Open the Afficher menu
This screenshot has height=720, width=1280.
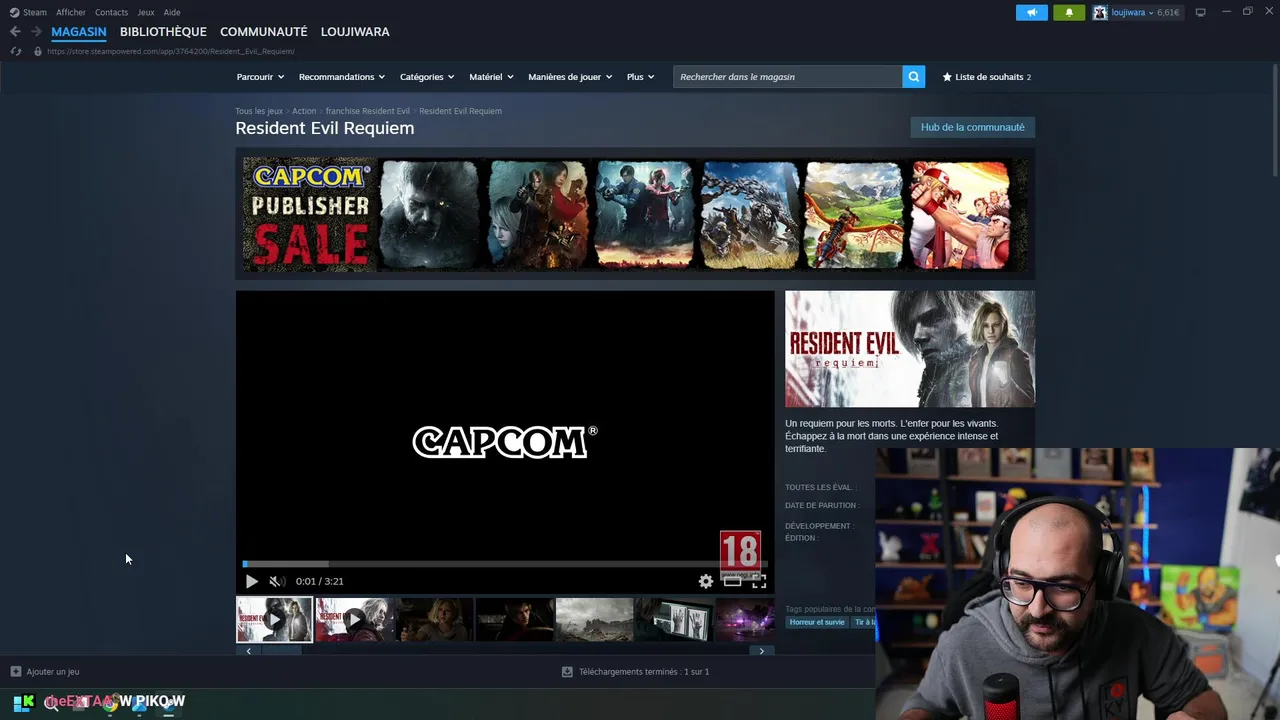point(71,12)
